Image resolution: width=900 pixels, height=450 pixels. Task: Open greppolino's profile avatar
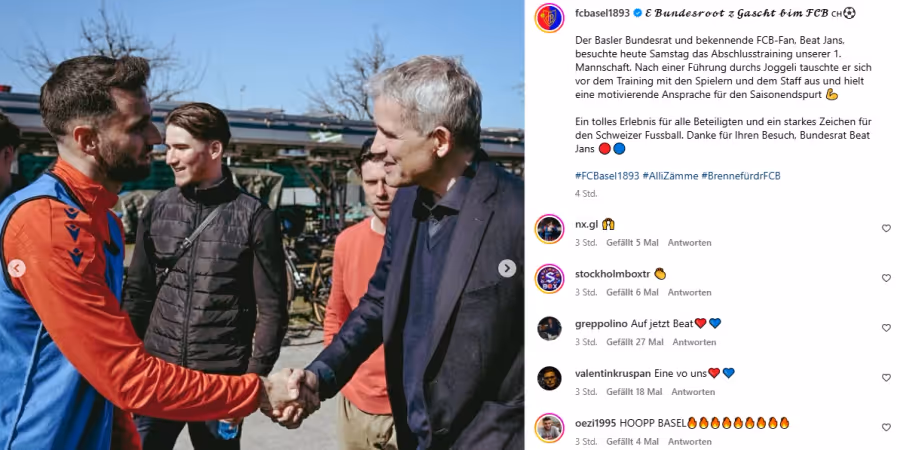[549, 328]
